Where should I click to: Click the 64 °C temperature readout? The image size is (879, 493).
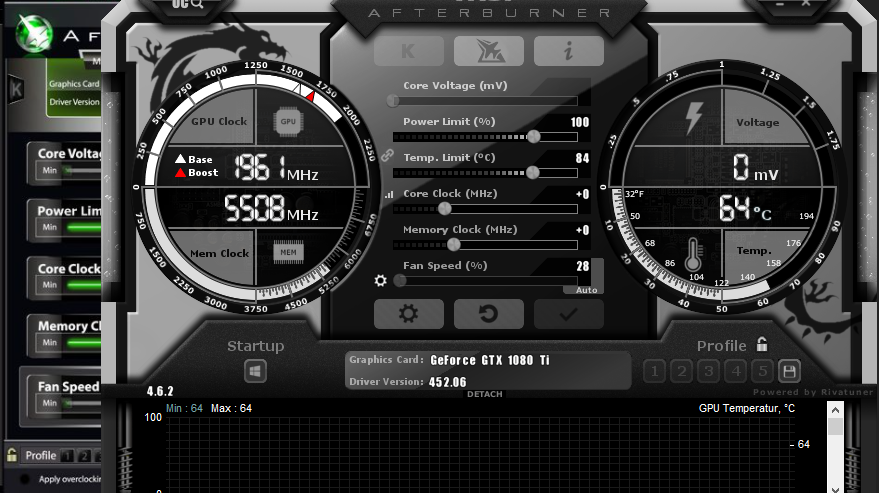(x=746, y=209)
